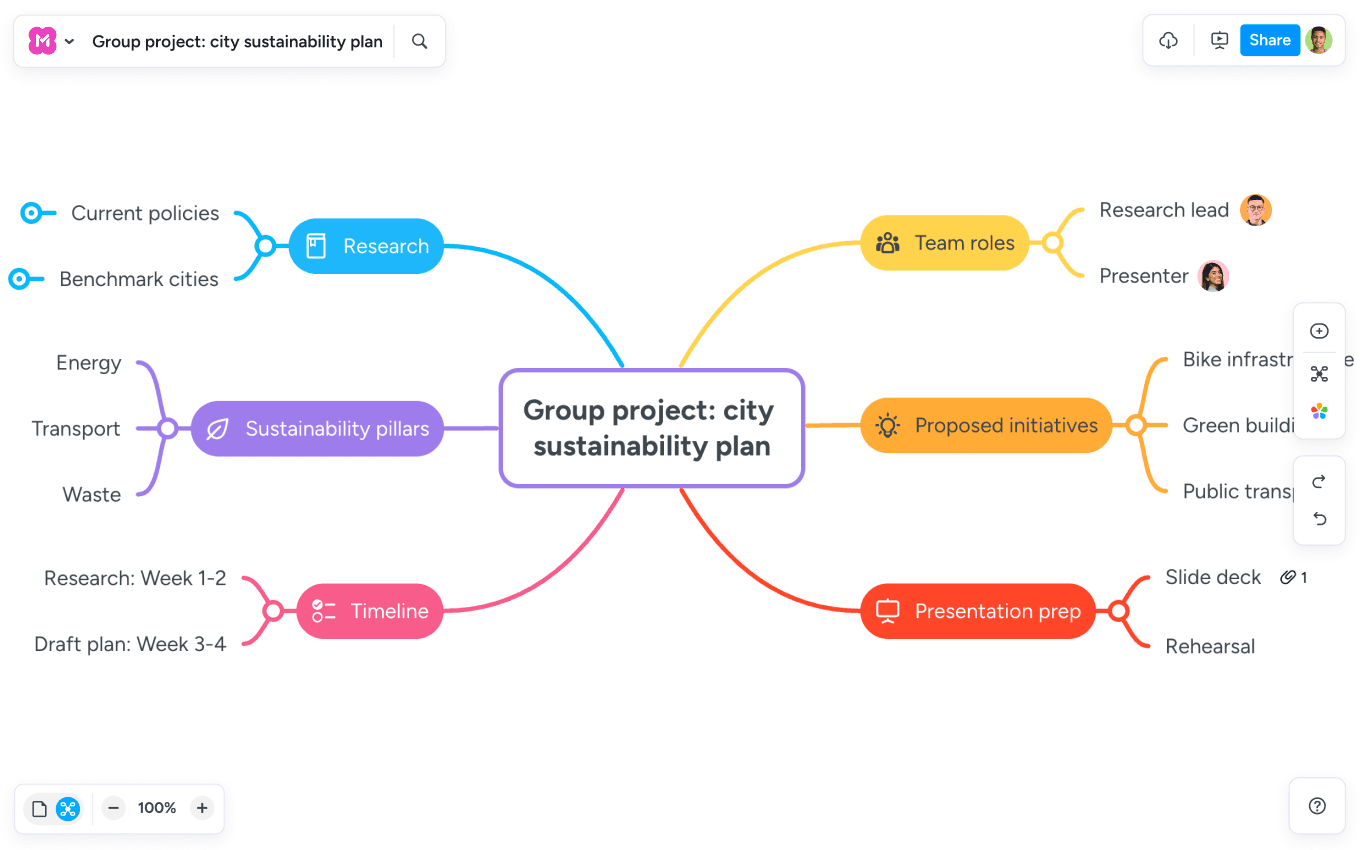Image resolution: width=1360 pixels, height=850 pixels.
Task: Collapse the Sustainability pillars branch circle
Action: point(168,429)
